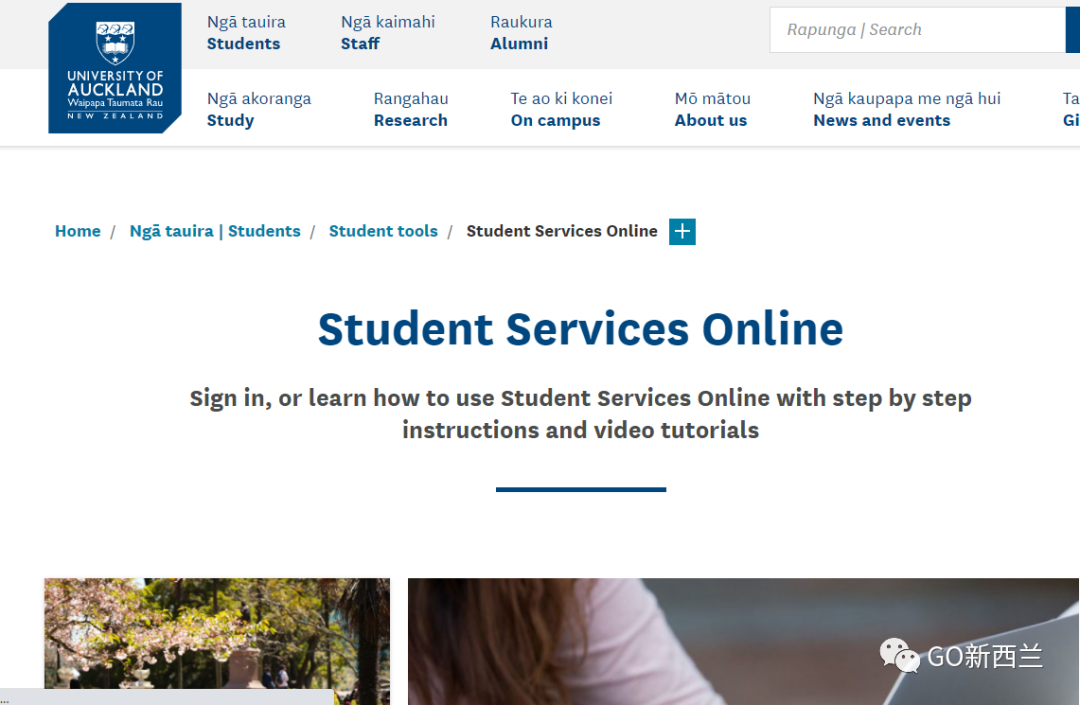
Task: Click the blue search submit button
Action: [x=1072, y=30]
